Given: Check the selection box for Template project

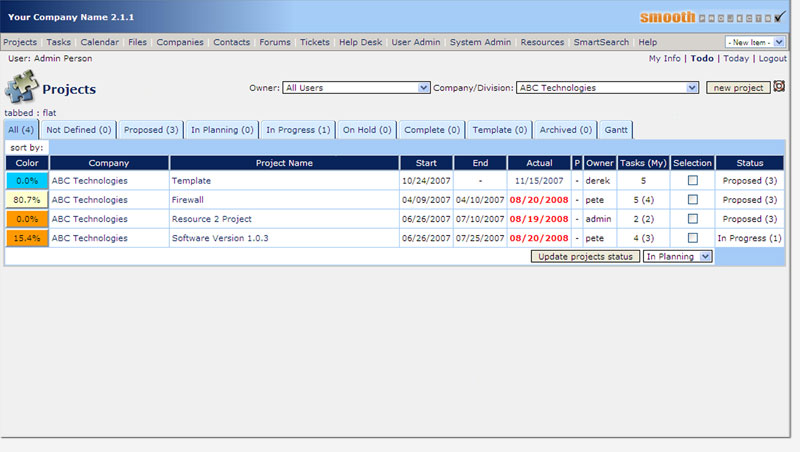Looking at the screenshot, I should (x=692, y=181).
